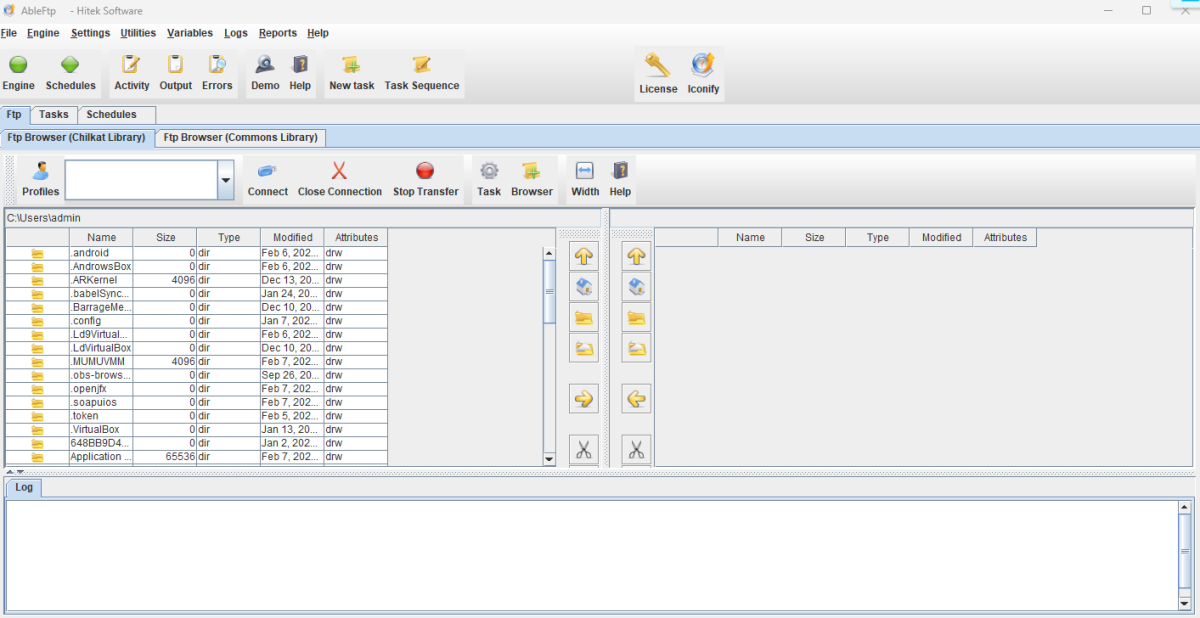The image size is (1200, 618).
Task: Click the local file list scroll down arrow
Action: tap(548, 459)
